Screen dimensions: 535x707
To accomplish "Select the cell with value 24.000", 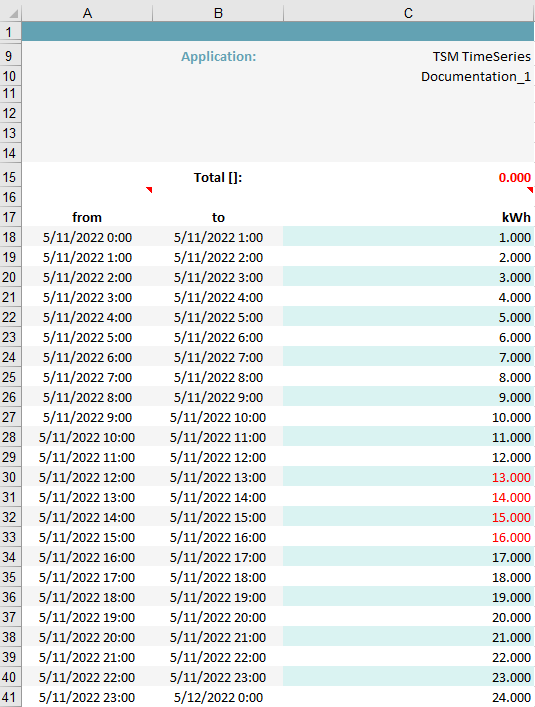I will [x=409, y=697].
